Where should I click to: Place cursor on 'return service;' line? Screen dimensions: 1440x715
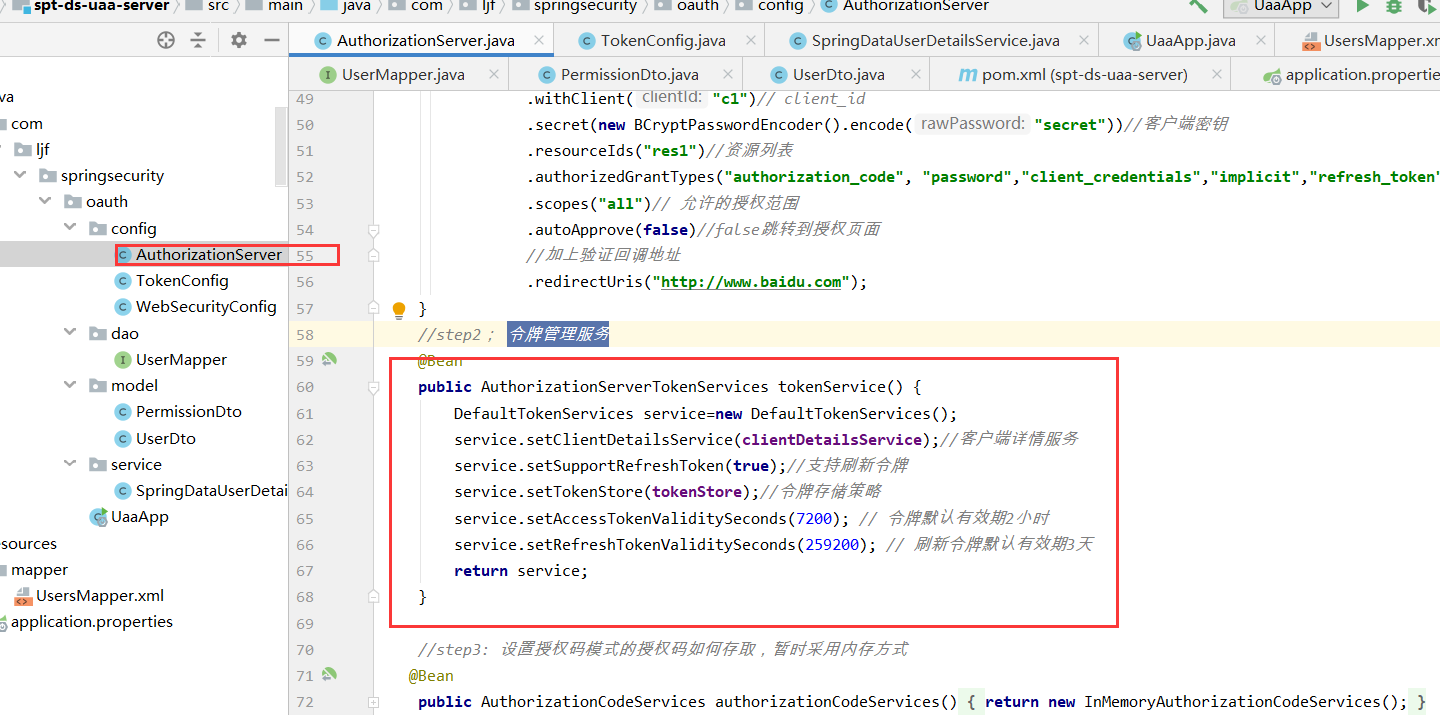point(521,570)
